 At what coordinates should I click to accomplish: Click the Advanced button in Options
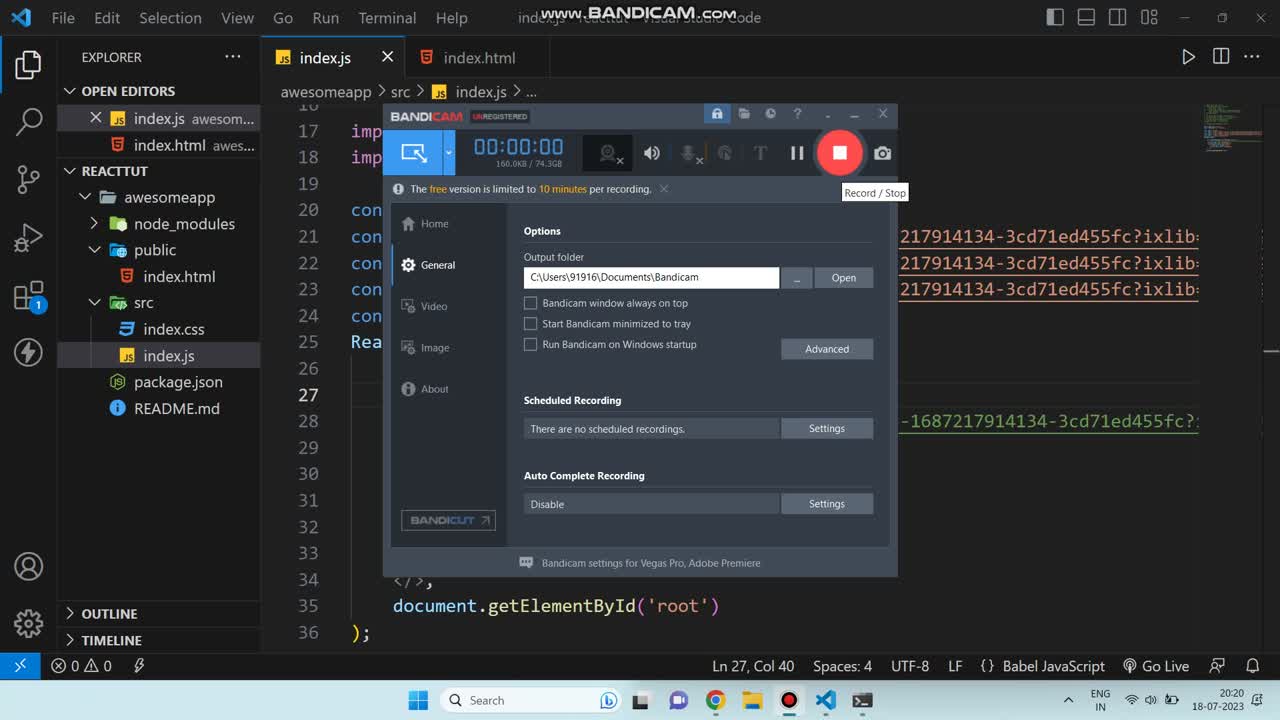coord(826,349)
